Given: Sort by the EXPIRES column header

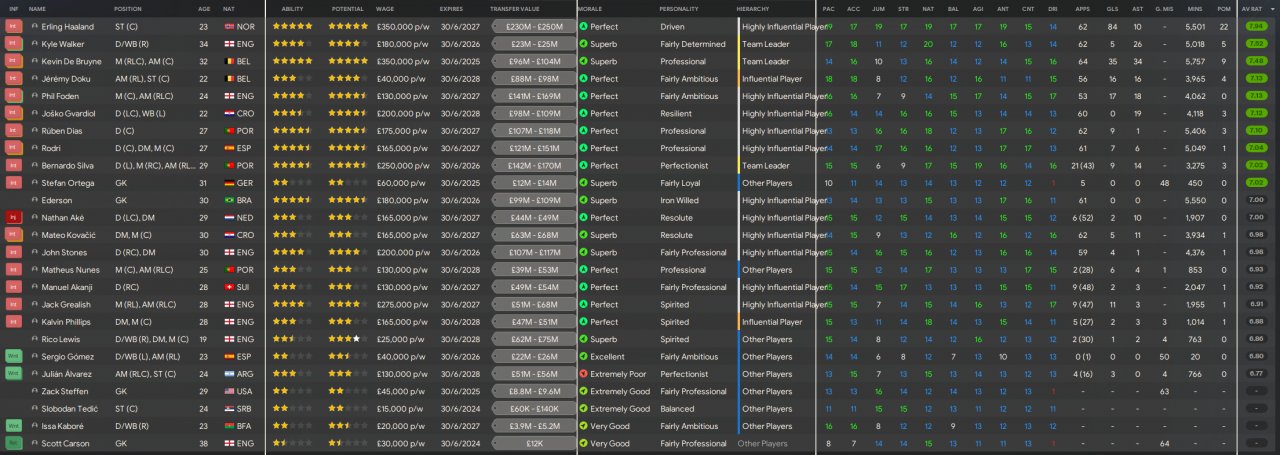Looking at the screenshot, I should coord(451,8).
